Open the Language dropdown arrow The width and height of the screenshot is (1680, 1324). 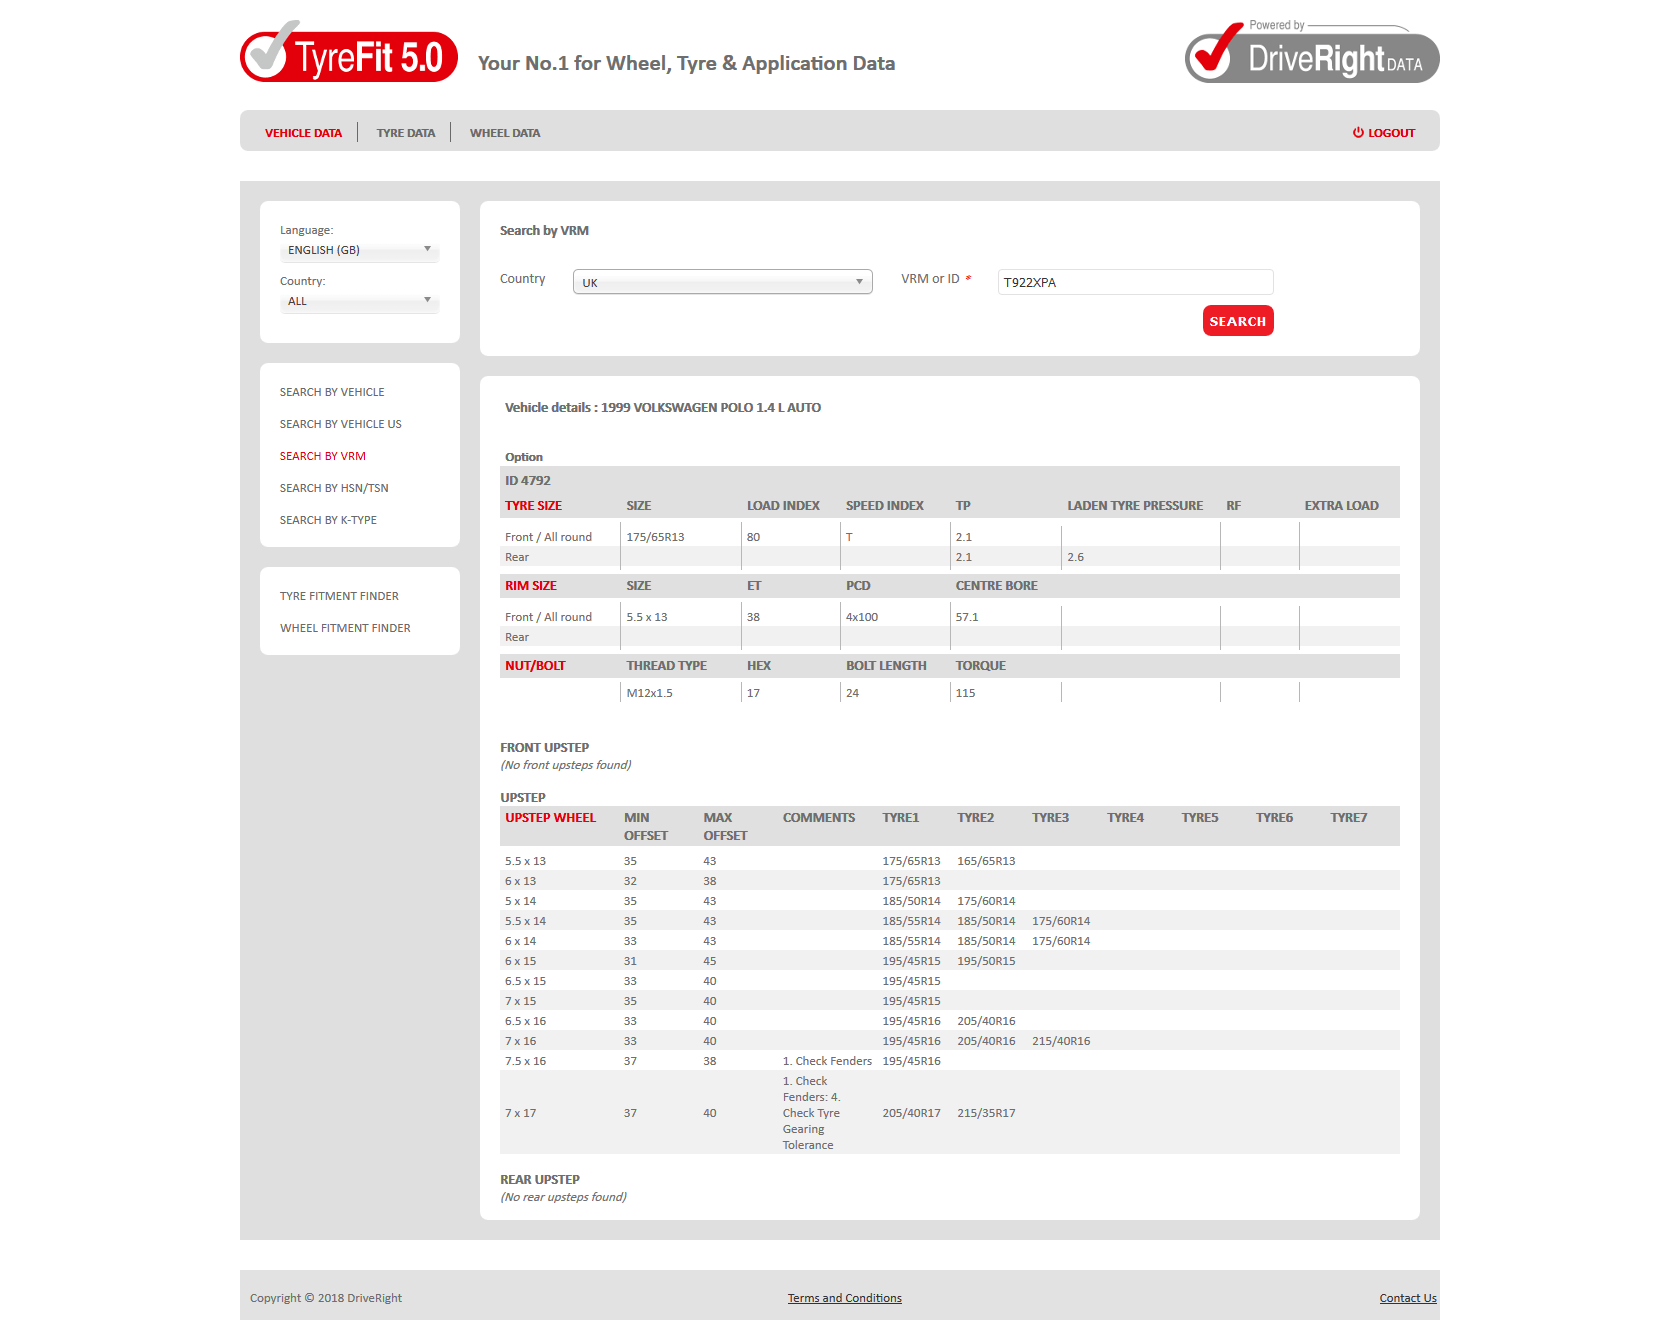pos(428,251)
